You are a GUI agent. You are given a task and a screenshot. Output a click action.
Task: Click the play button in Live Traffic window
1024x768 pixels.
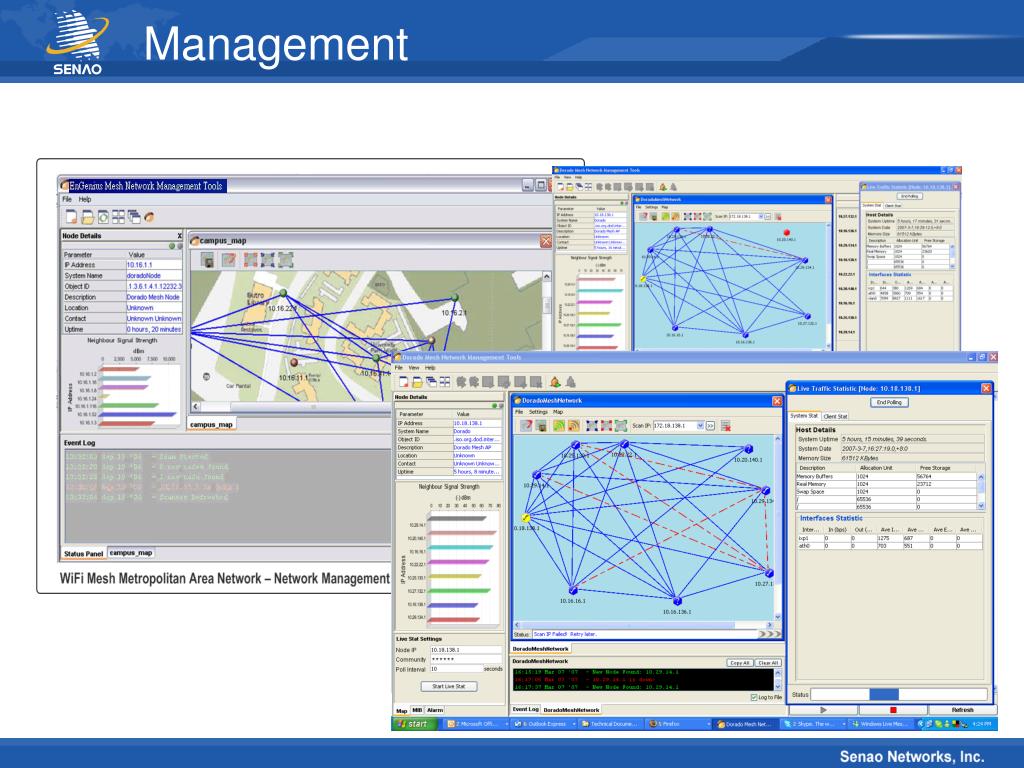[824, 709]
